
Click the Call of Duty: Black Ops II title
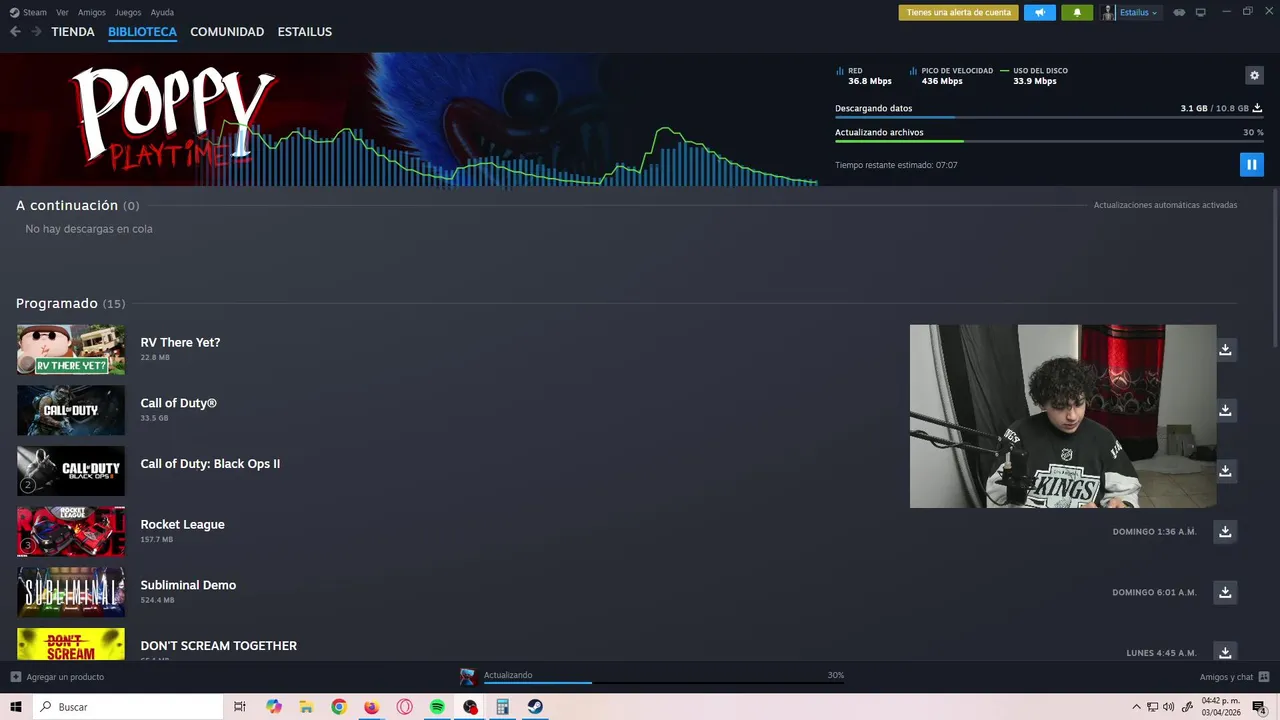click(210, 464)
